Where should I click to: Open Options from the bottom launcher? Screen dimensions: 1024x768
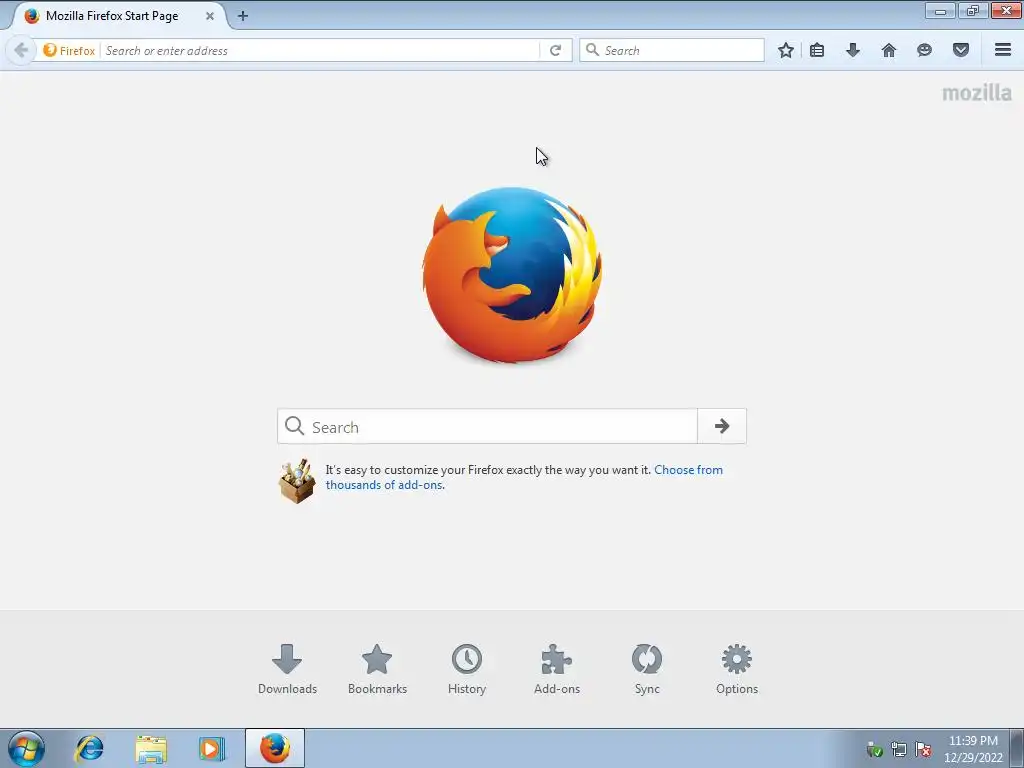[x=737, y=669]
